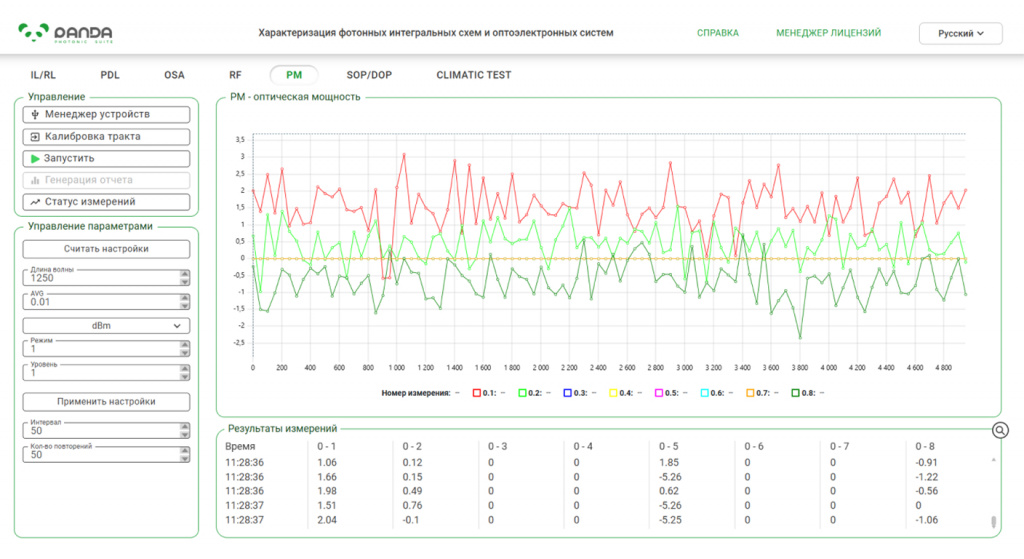Toggle light green 0.2 series legend box
The image size is (1024, 559).
click(522, 393)
